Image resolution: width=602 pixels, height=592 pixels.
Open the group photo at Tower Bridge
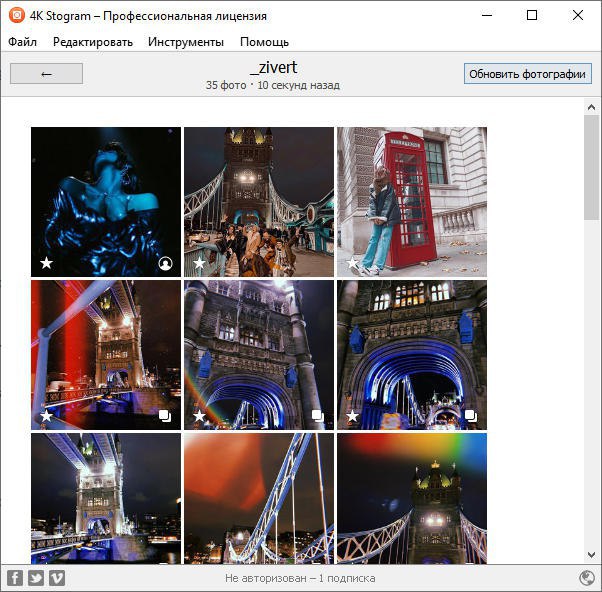click(x=259, y=202)
